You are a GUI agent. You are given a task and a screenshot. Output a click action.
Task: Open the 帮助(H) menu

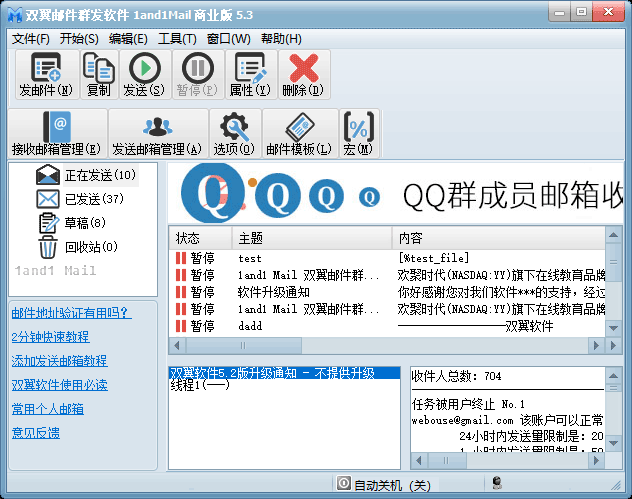point(281,39)
